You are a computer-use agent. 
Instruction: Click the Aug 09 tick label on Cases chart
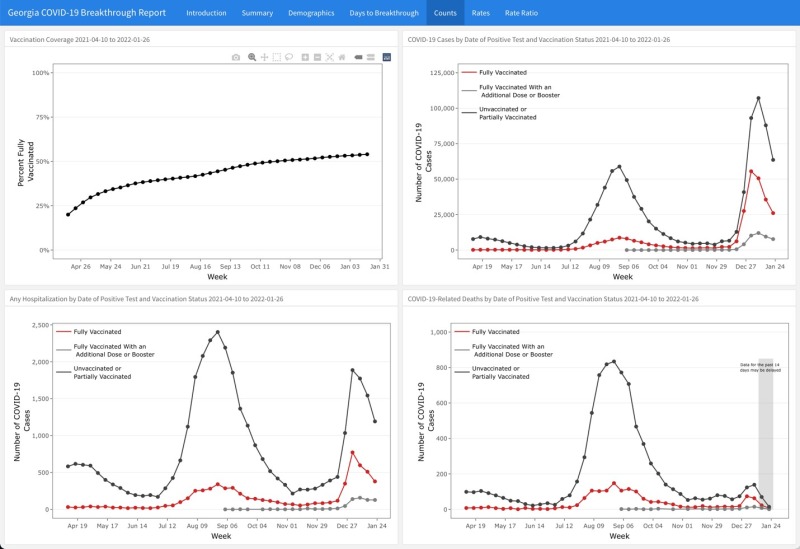[599, 266]
